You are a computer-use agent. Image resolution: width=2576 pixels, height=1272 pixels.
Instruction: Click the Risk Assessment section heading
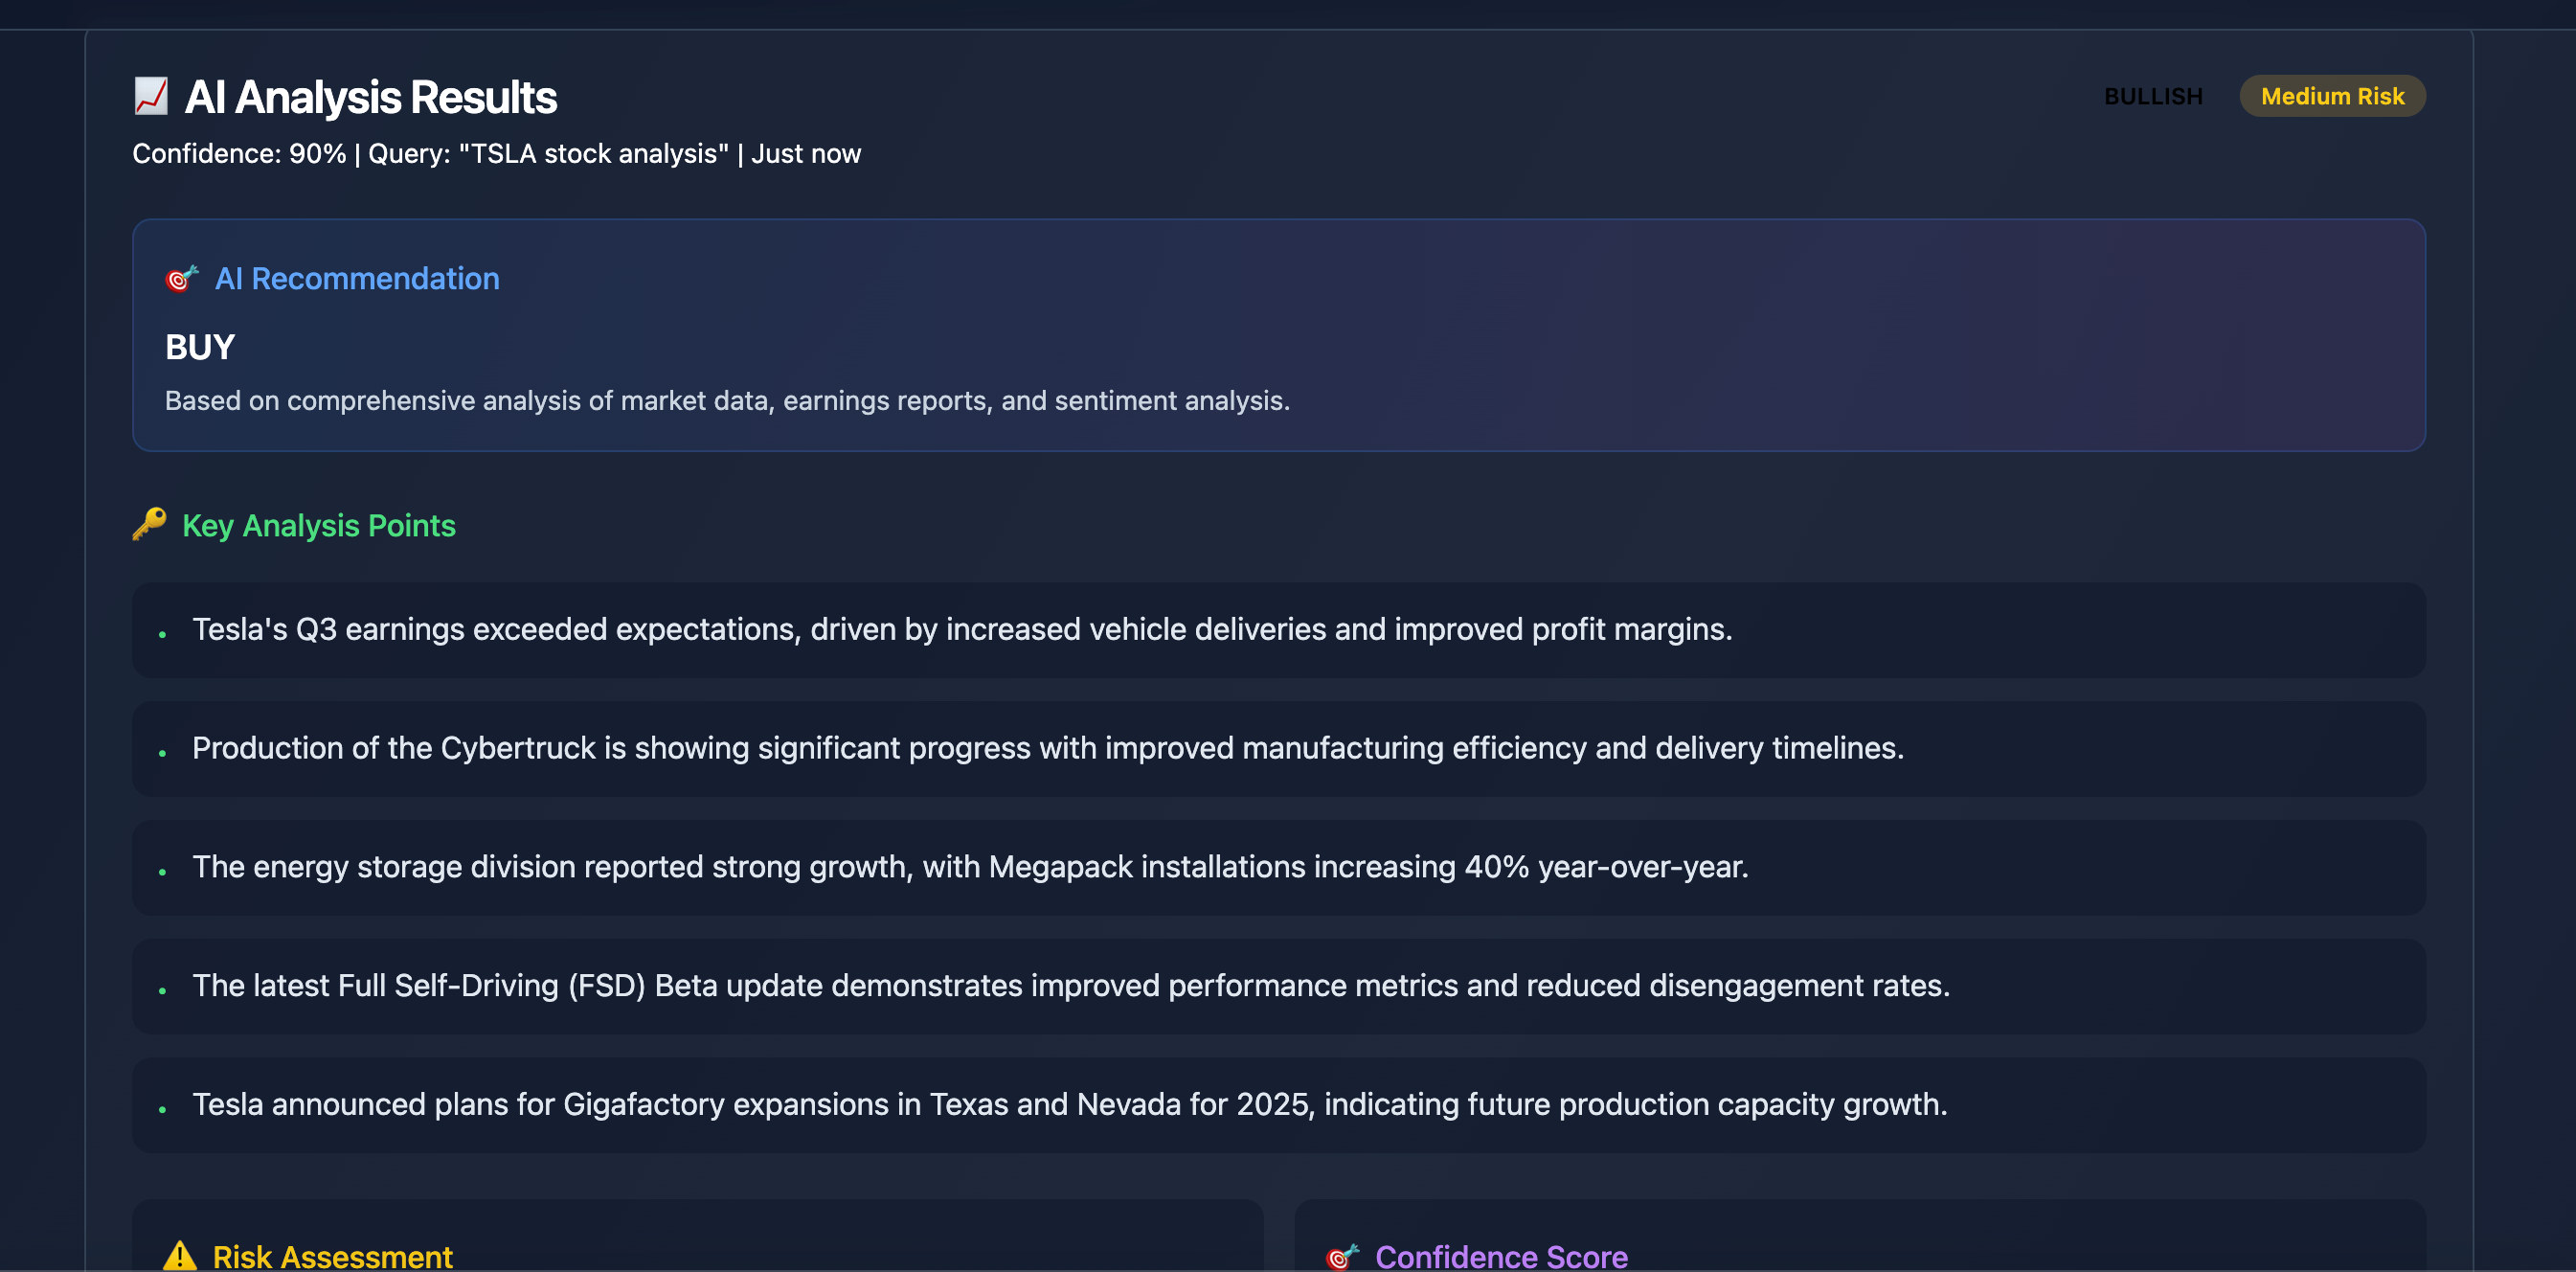tap(332, 1256)
